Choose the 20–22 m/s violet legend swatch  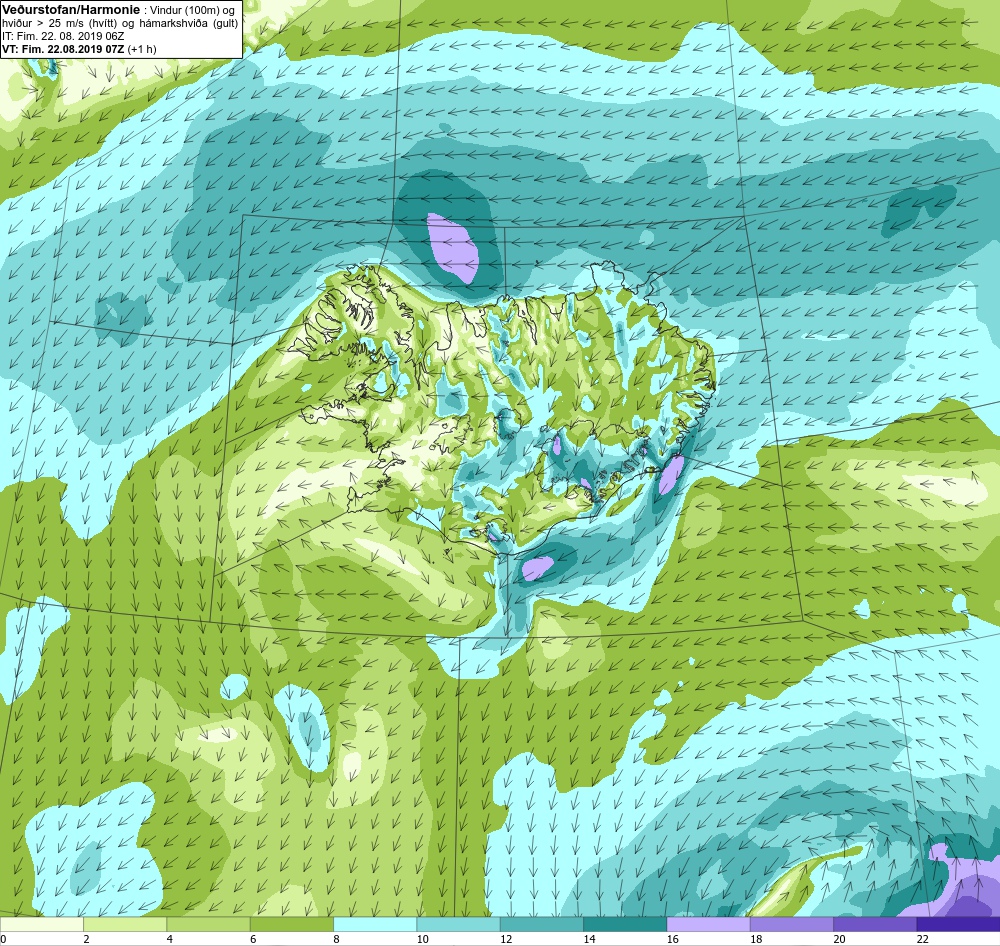[x=875, y=924]
